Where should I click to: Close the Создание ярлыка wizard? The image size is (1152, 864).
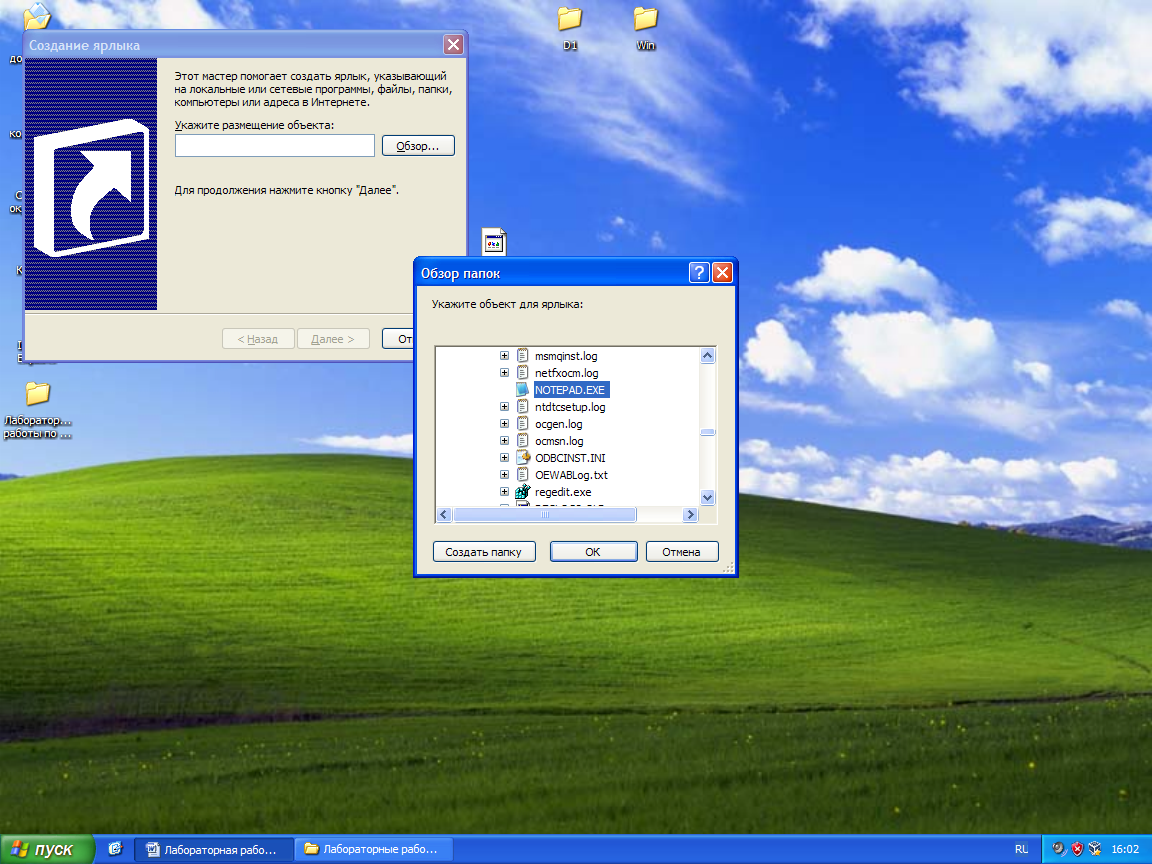[453, 45]
